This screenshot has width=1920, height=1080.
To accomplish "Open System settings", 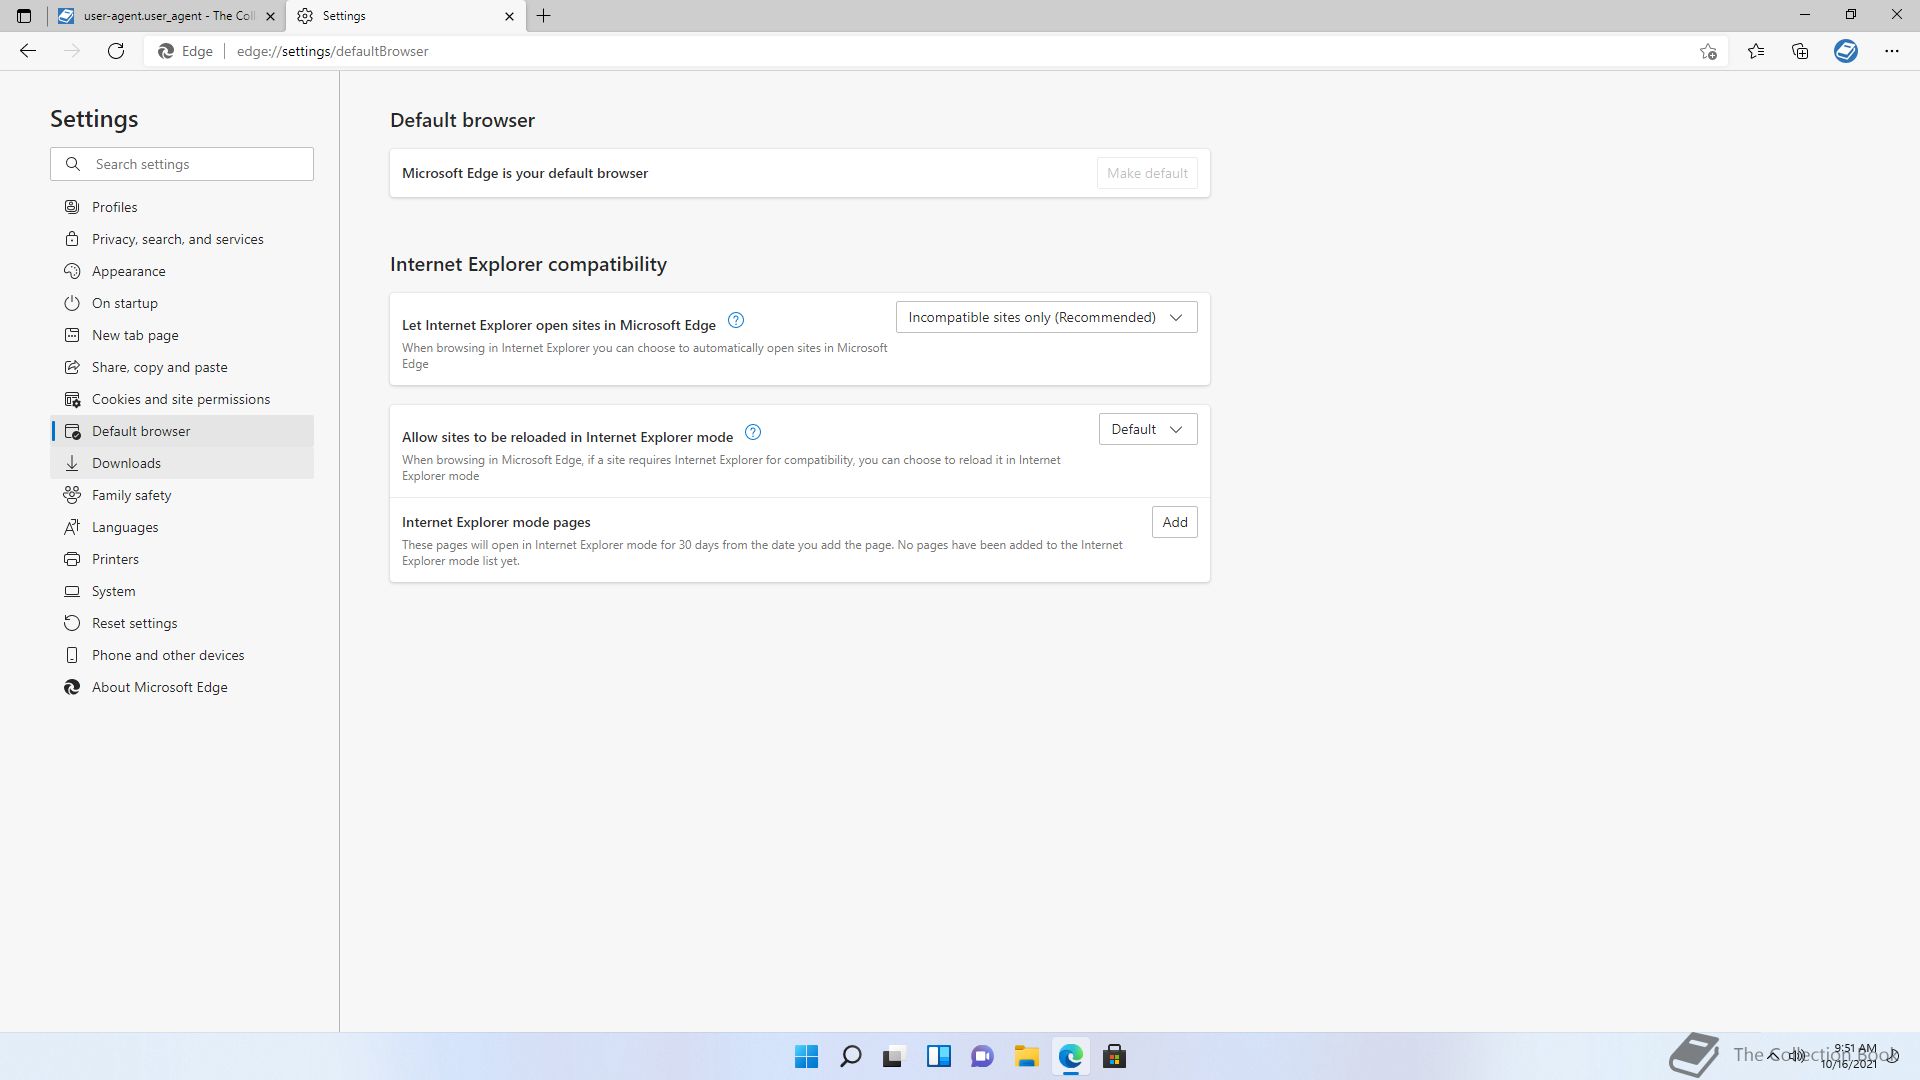I will pyautogui.click(x=182, y=591).
